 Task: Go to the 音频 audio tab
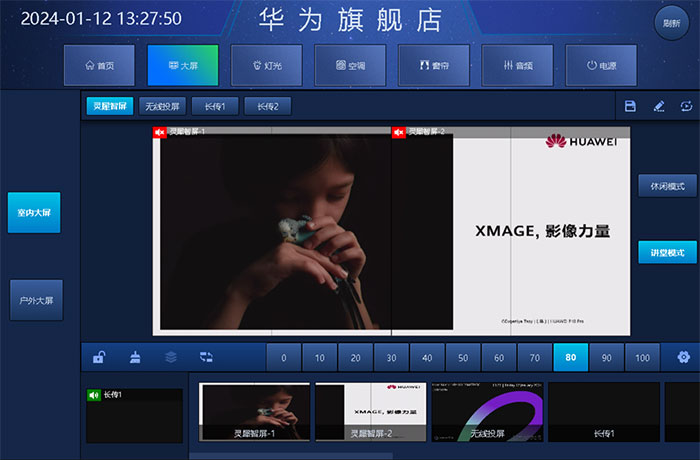click(517, 65)
